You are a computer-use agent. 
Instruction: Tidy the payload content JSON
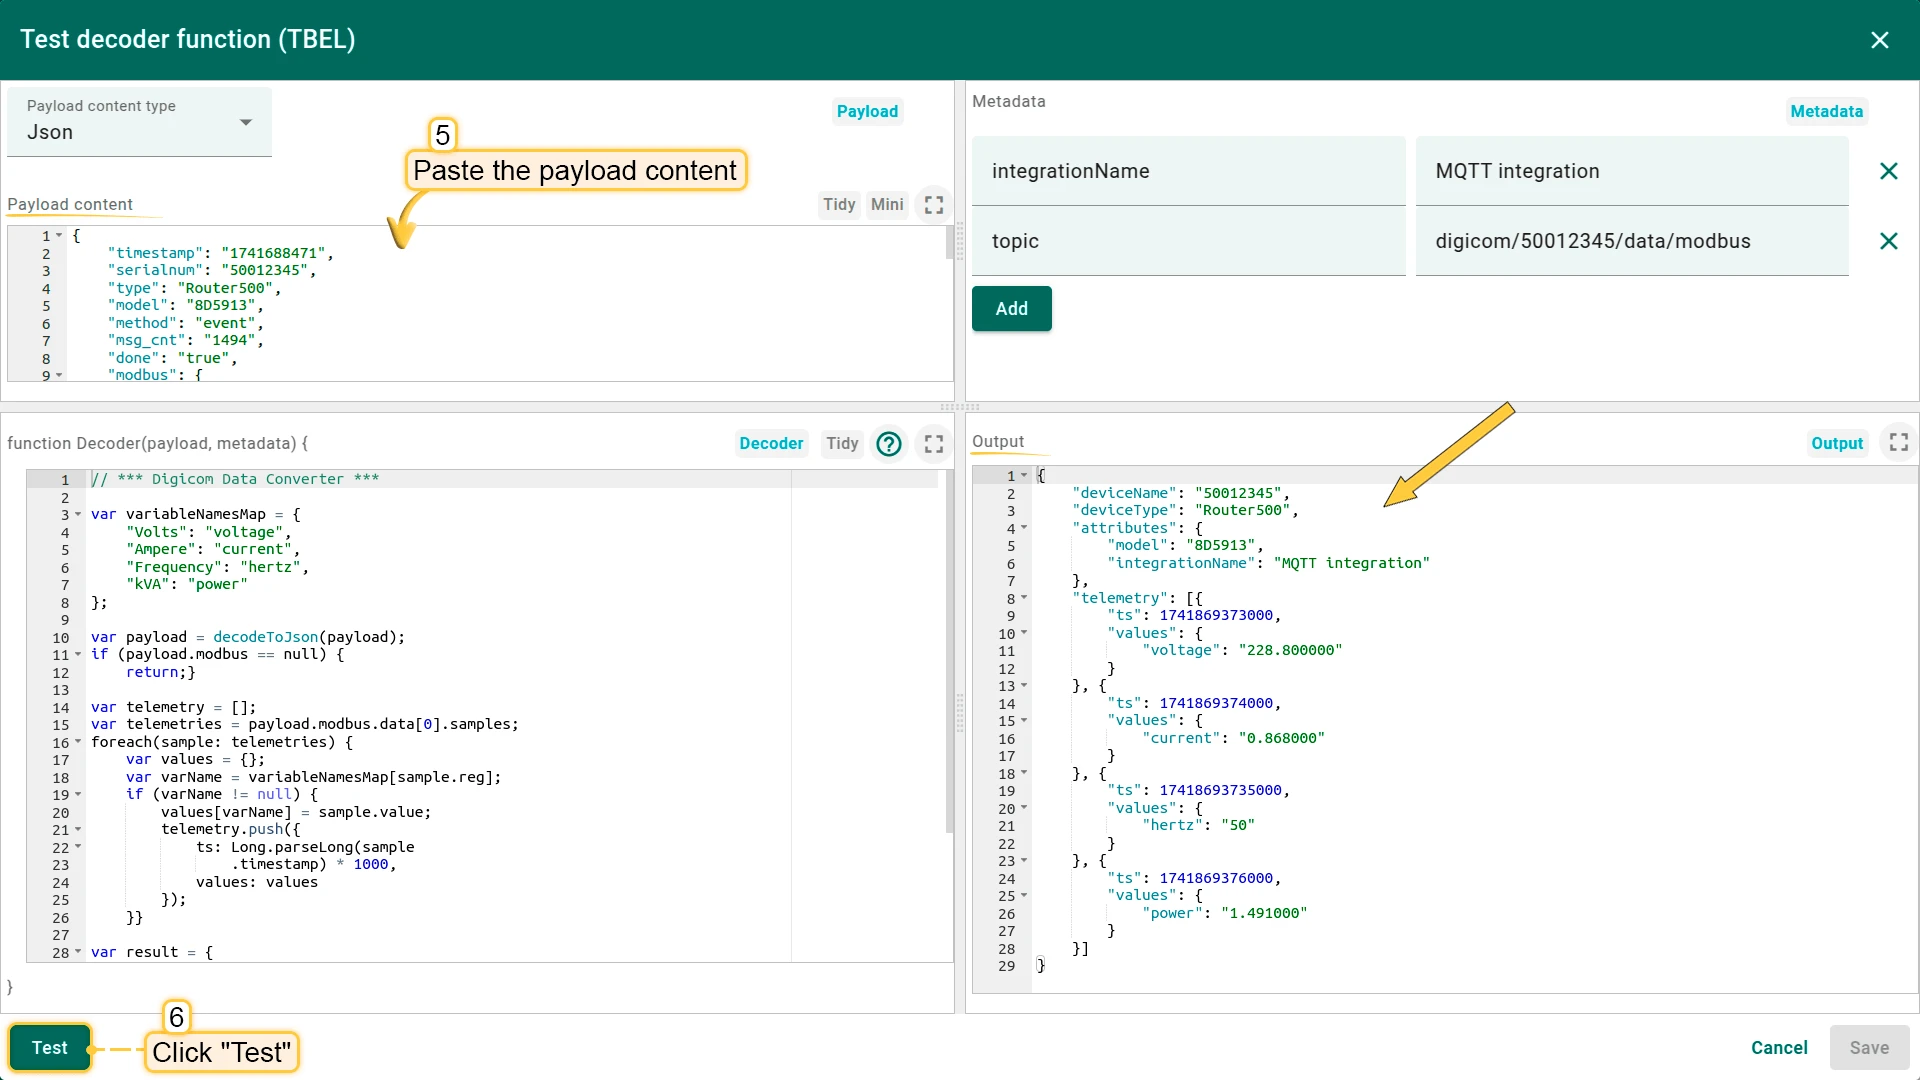click(x=839, y=204)
